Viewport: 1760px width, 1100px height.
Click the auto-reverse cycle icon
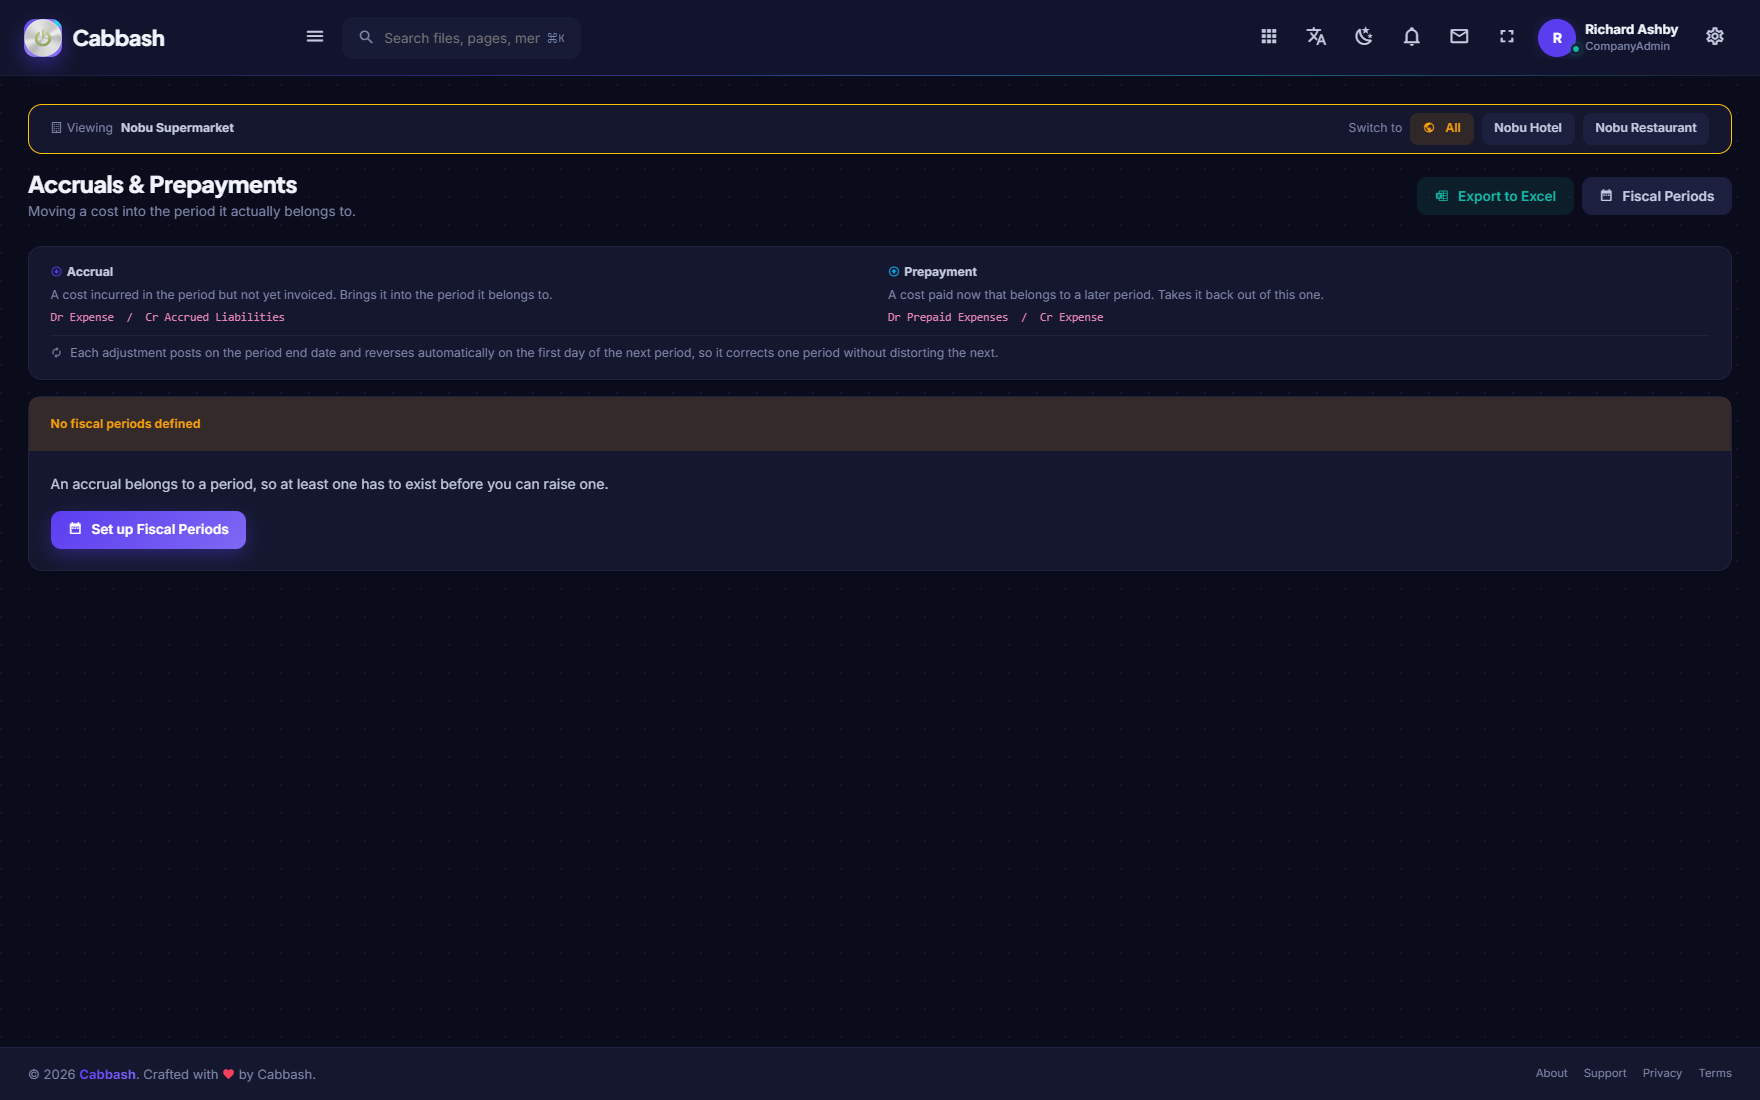tap(56, 353)
